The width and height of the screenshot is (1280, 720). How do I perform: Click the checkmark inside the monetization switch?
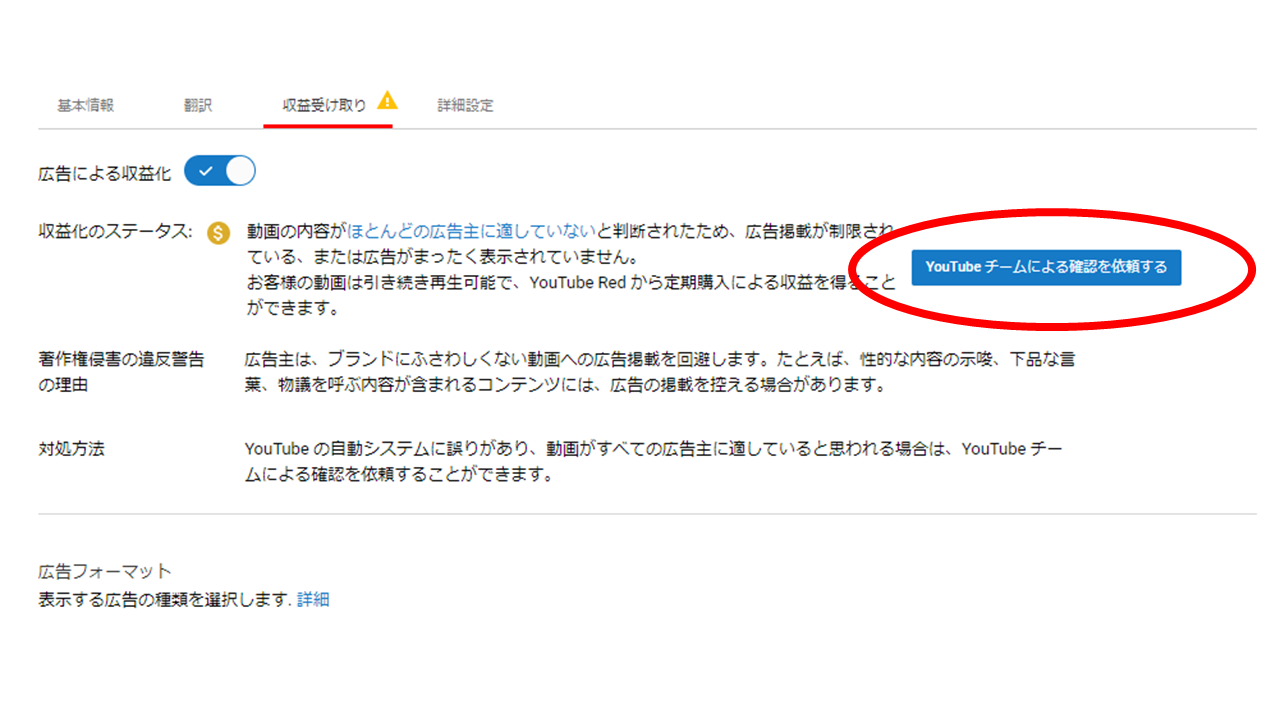208,171
